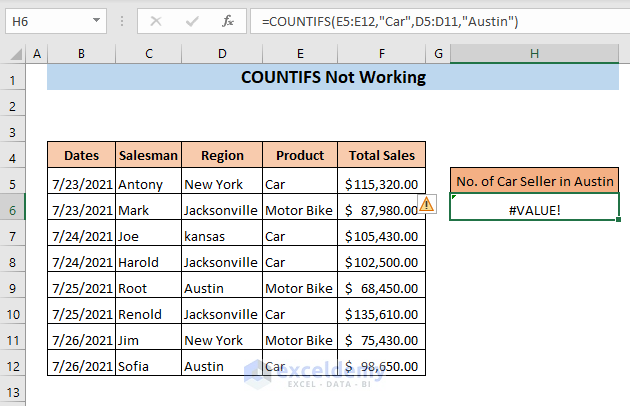Viewport: 630px width, 406px height.
Task: Click the cell containing Antony
Action: tap(148, 183)
